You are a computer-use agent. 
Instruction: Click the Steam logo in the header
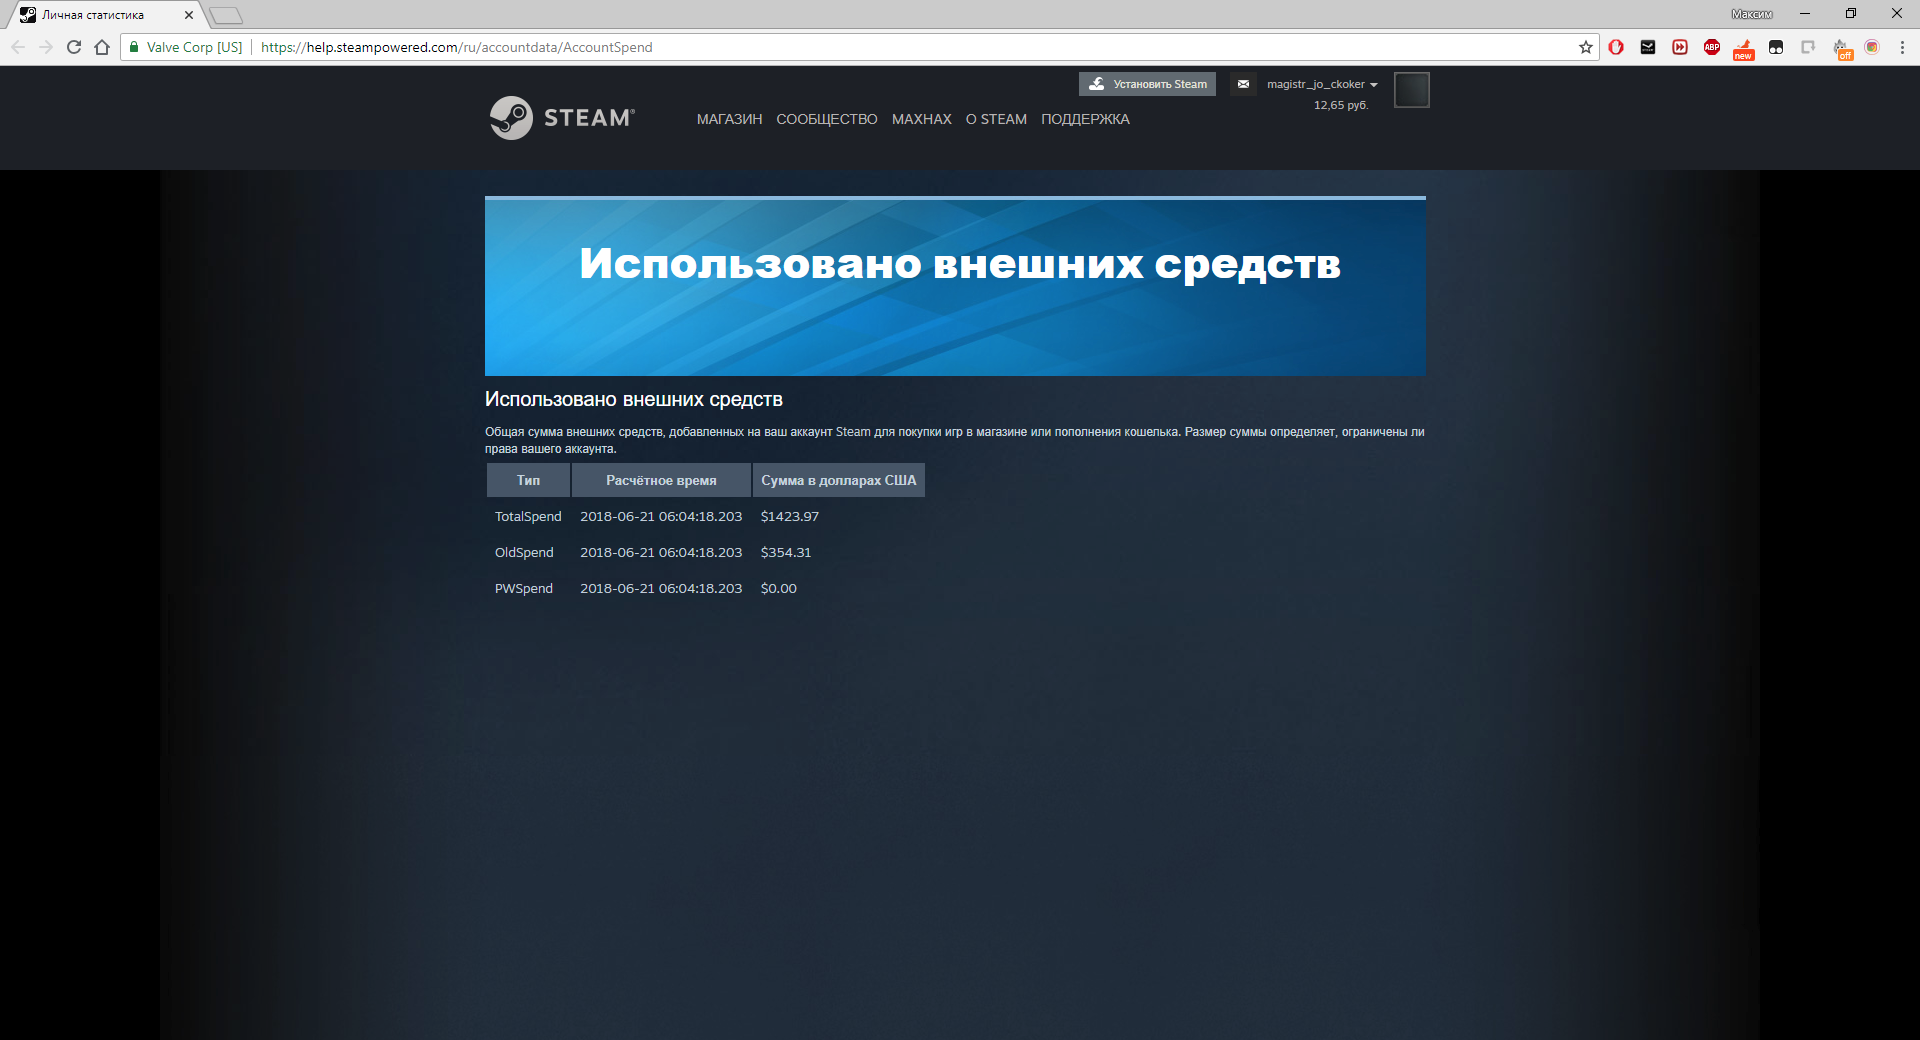point(562,118)
